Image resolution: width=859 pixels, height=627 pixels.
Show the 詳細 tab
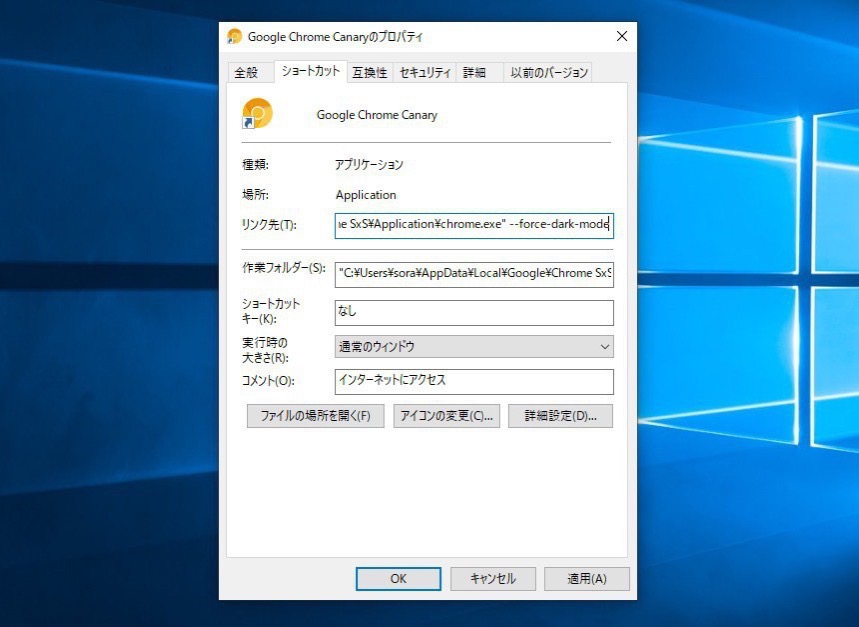tap(474, 72)
